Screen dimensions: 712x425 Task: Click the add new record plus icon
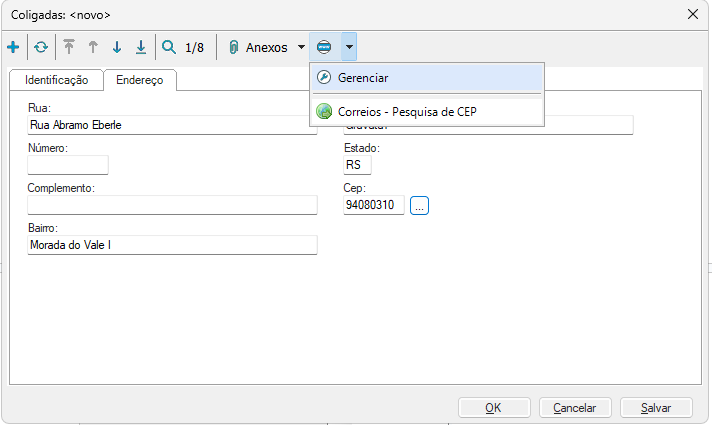point(13,47)
